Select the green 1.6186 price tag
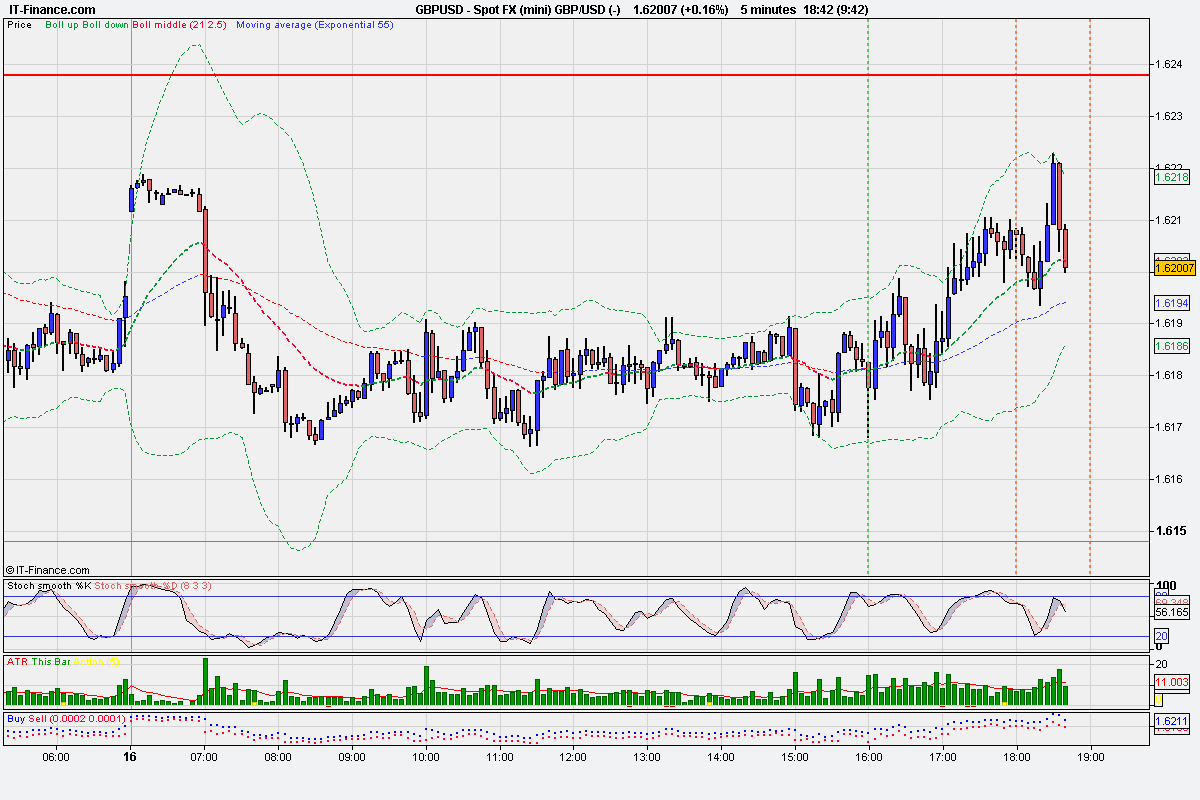Viewport: 1200px width, 800px height. pyautogui.click(x=1171, y=346)
